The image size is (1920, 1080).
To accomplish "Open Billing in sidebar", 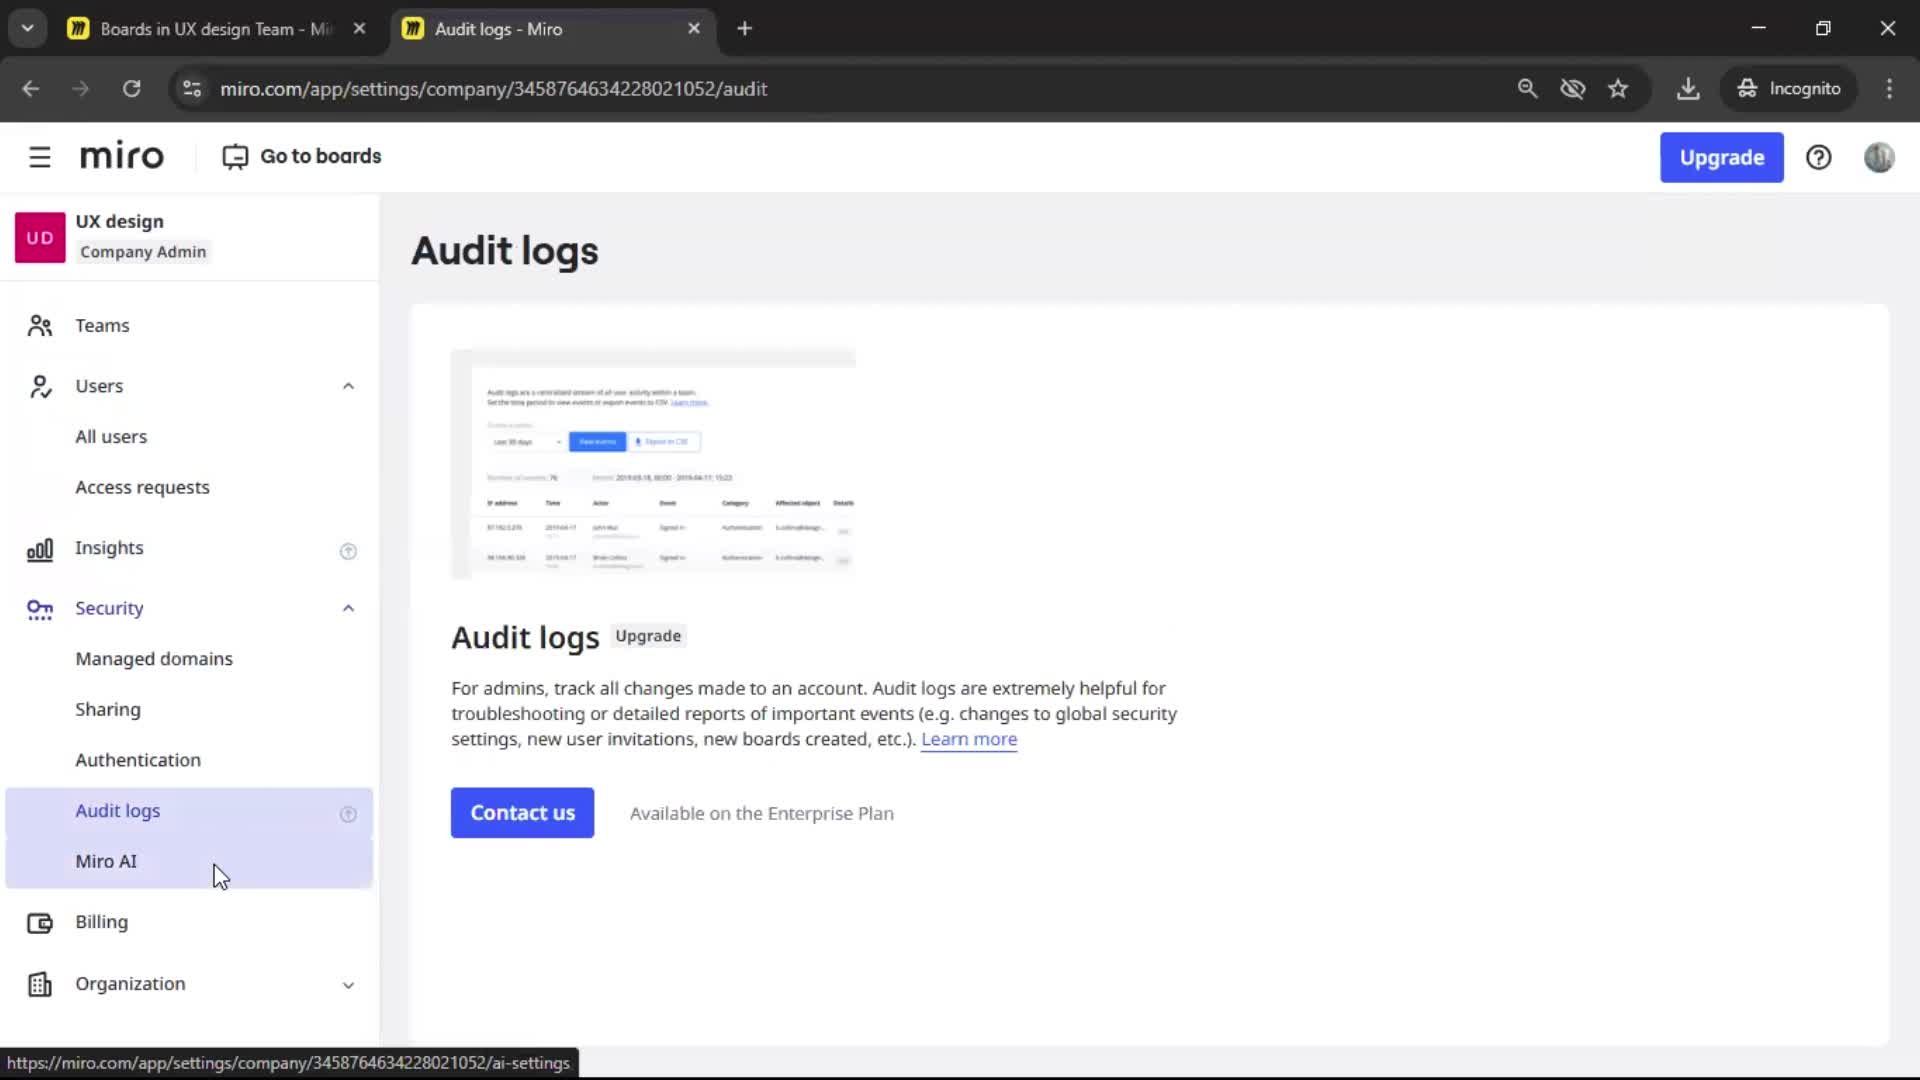I will [x=189, y=923].
